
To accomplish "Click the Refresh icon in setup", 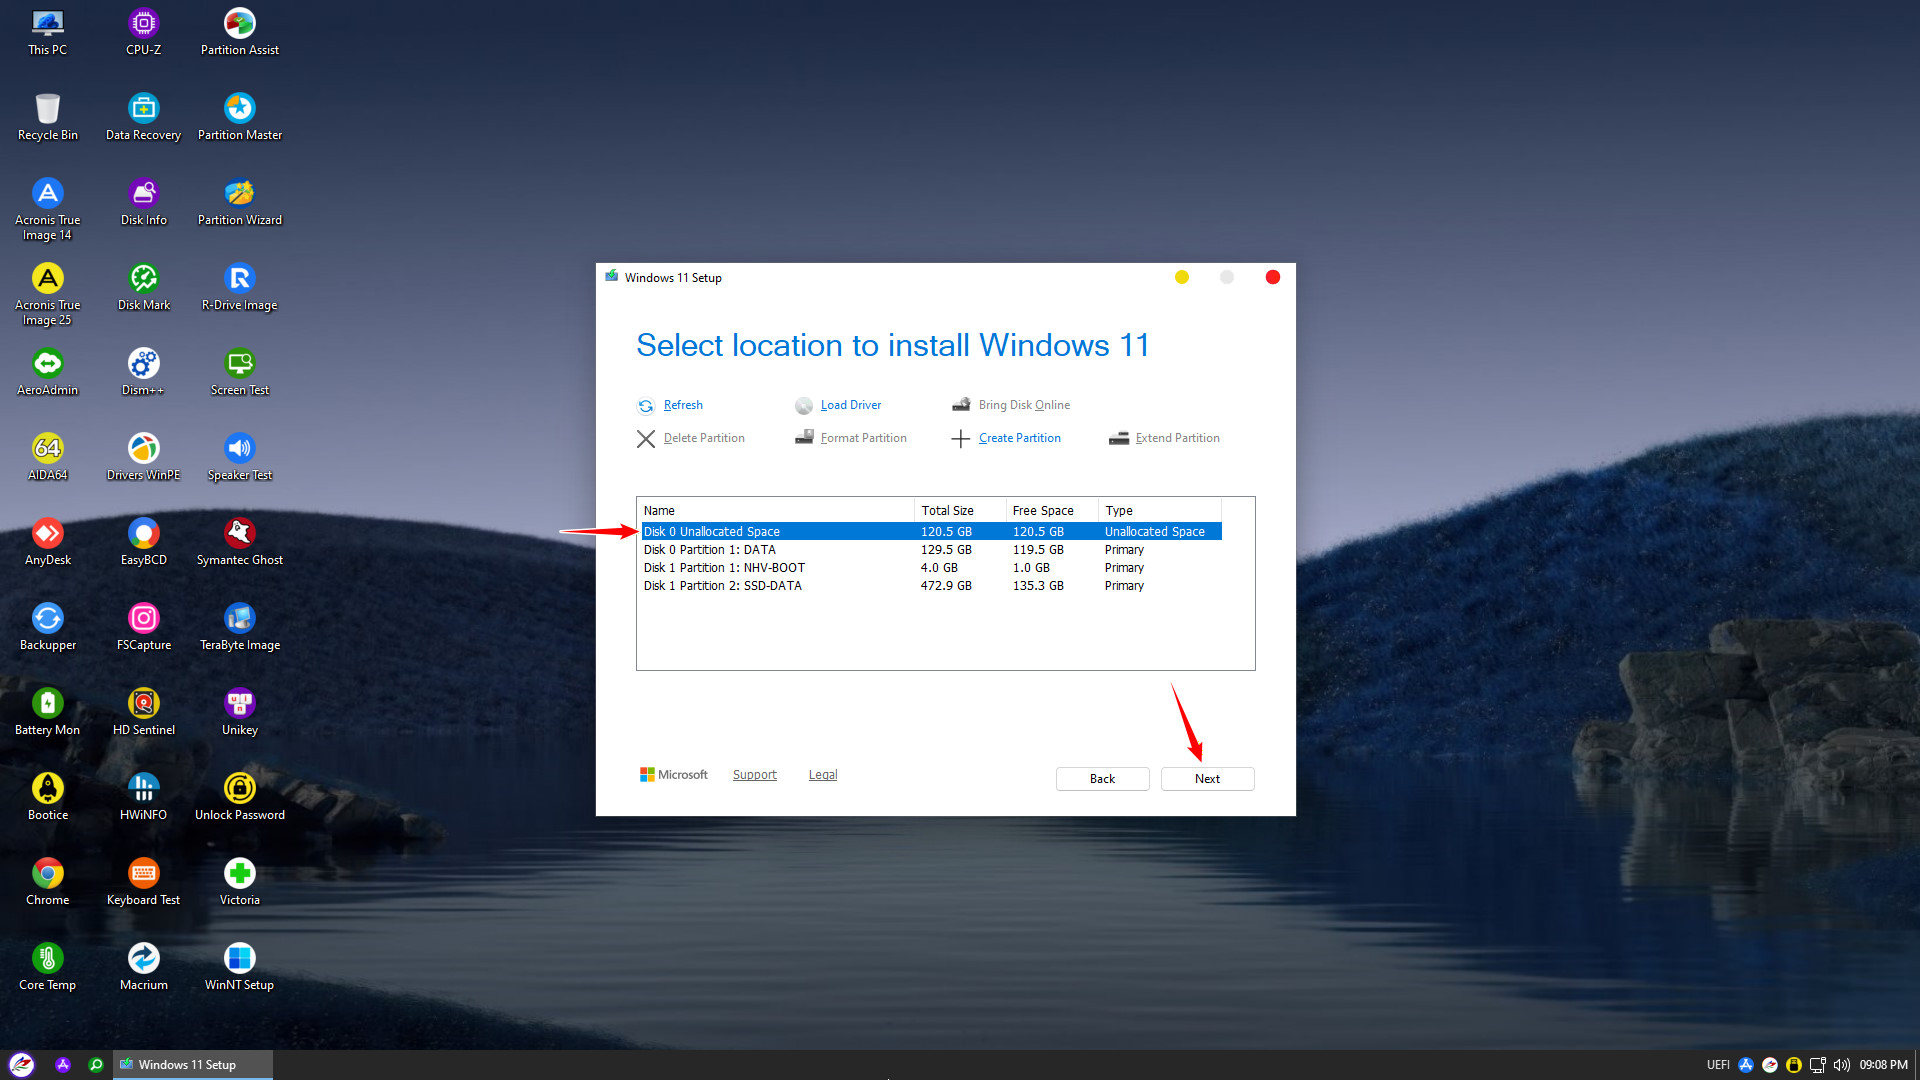I will pyautogui.click(x=646, y=406).
